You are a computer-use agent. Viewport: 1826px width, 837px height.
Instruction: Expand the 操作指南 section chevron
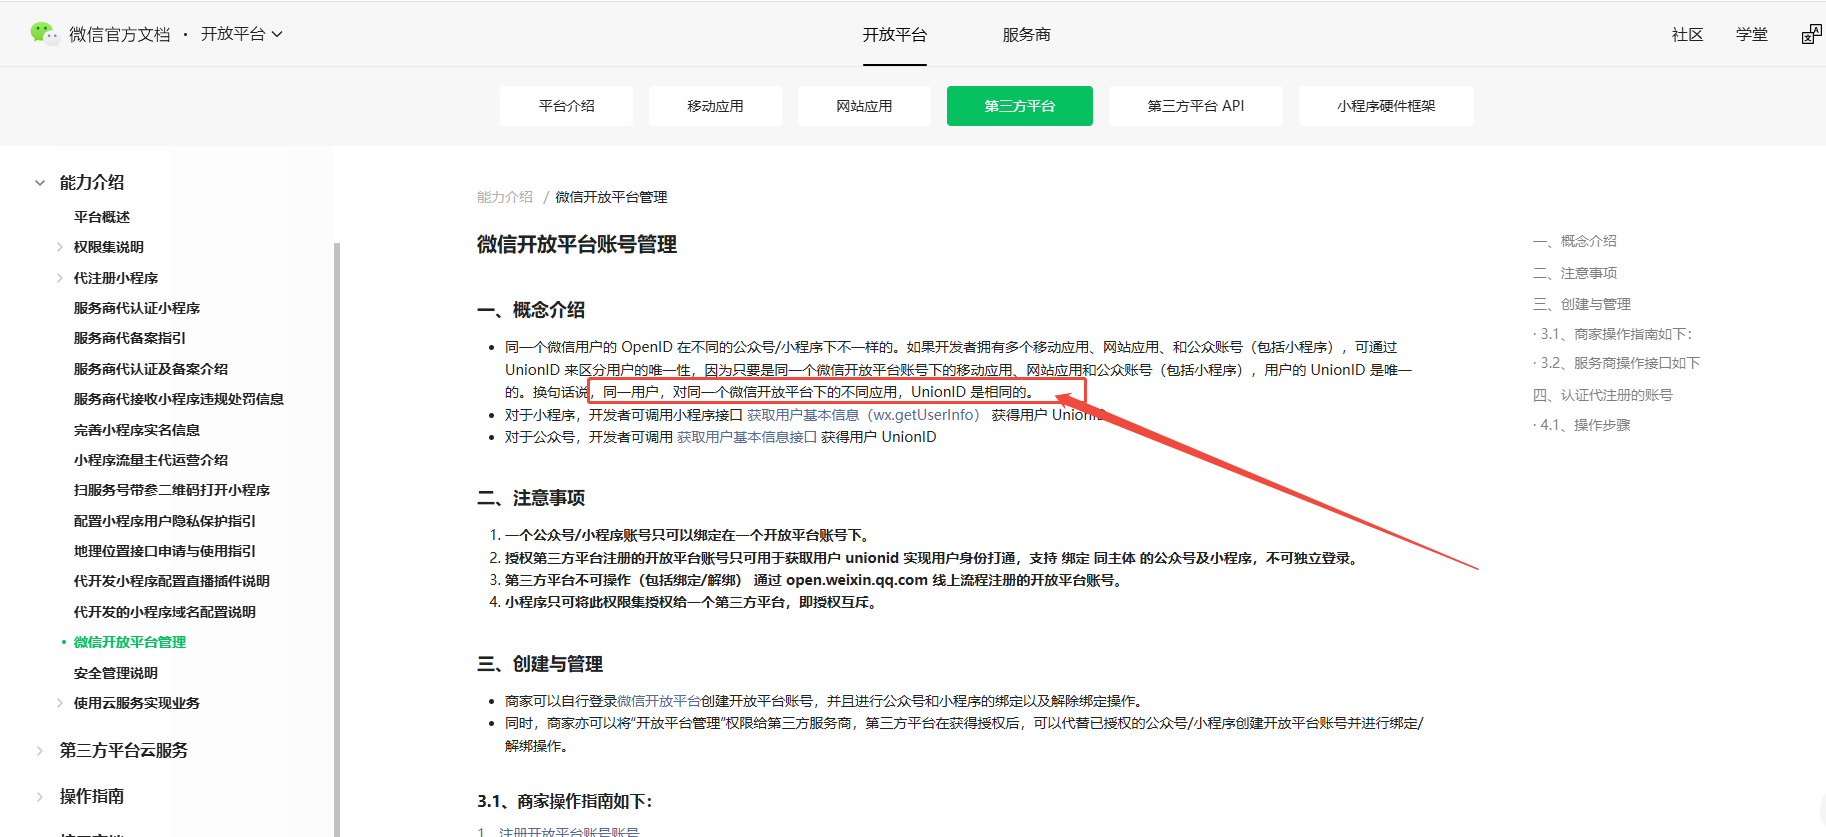[x=40, y=797]
